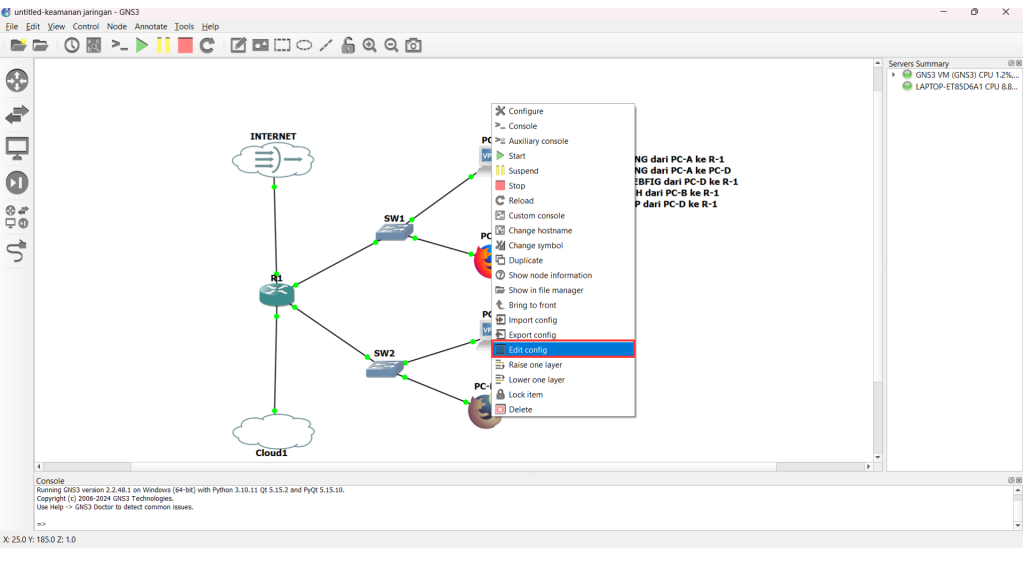Expand the GNS3 VM server entry

point(894,75)
